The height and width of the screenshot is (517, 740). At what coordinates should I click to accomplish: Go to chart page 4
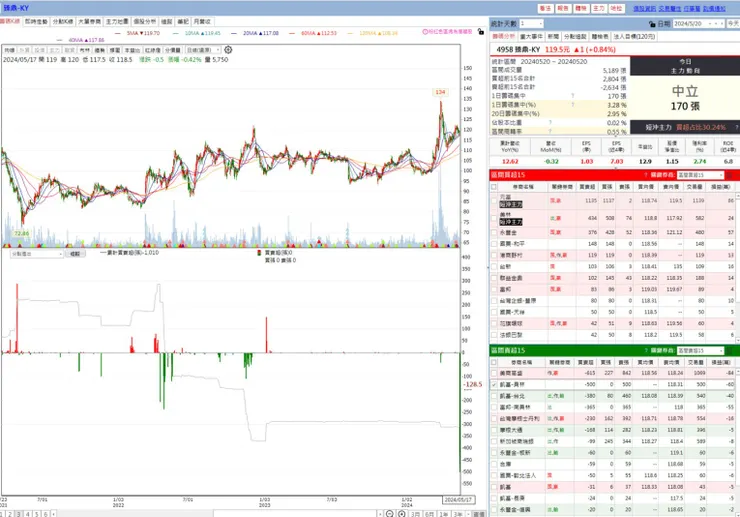[x=28, y=514]
